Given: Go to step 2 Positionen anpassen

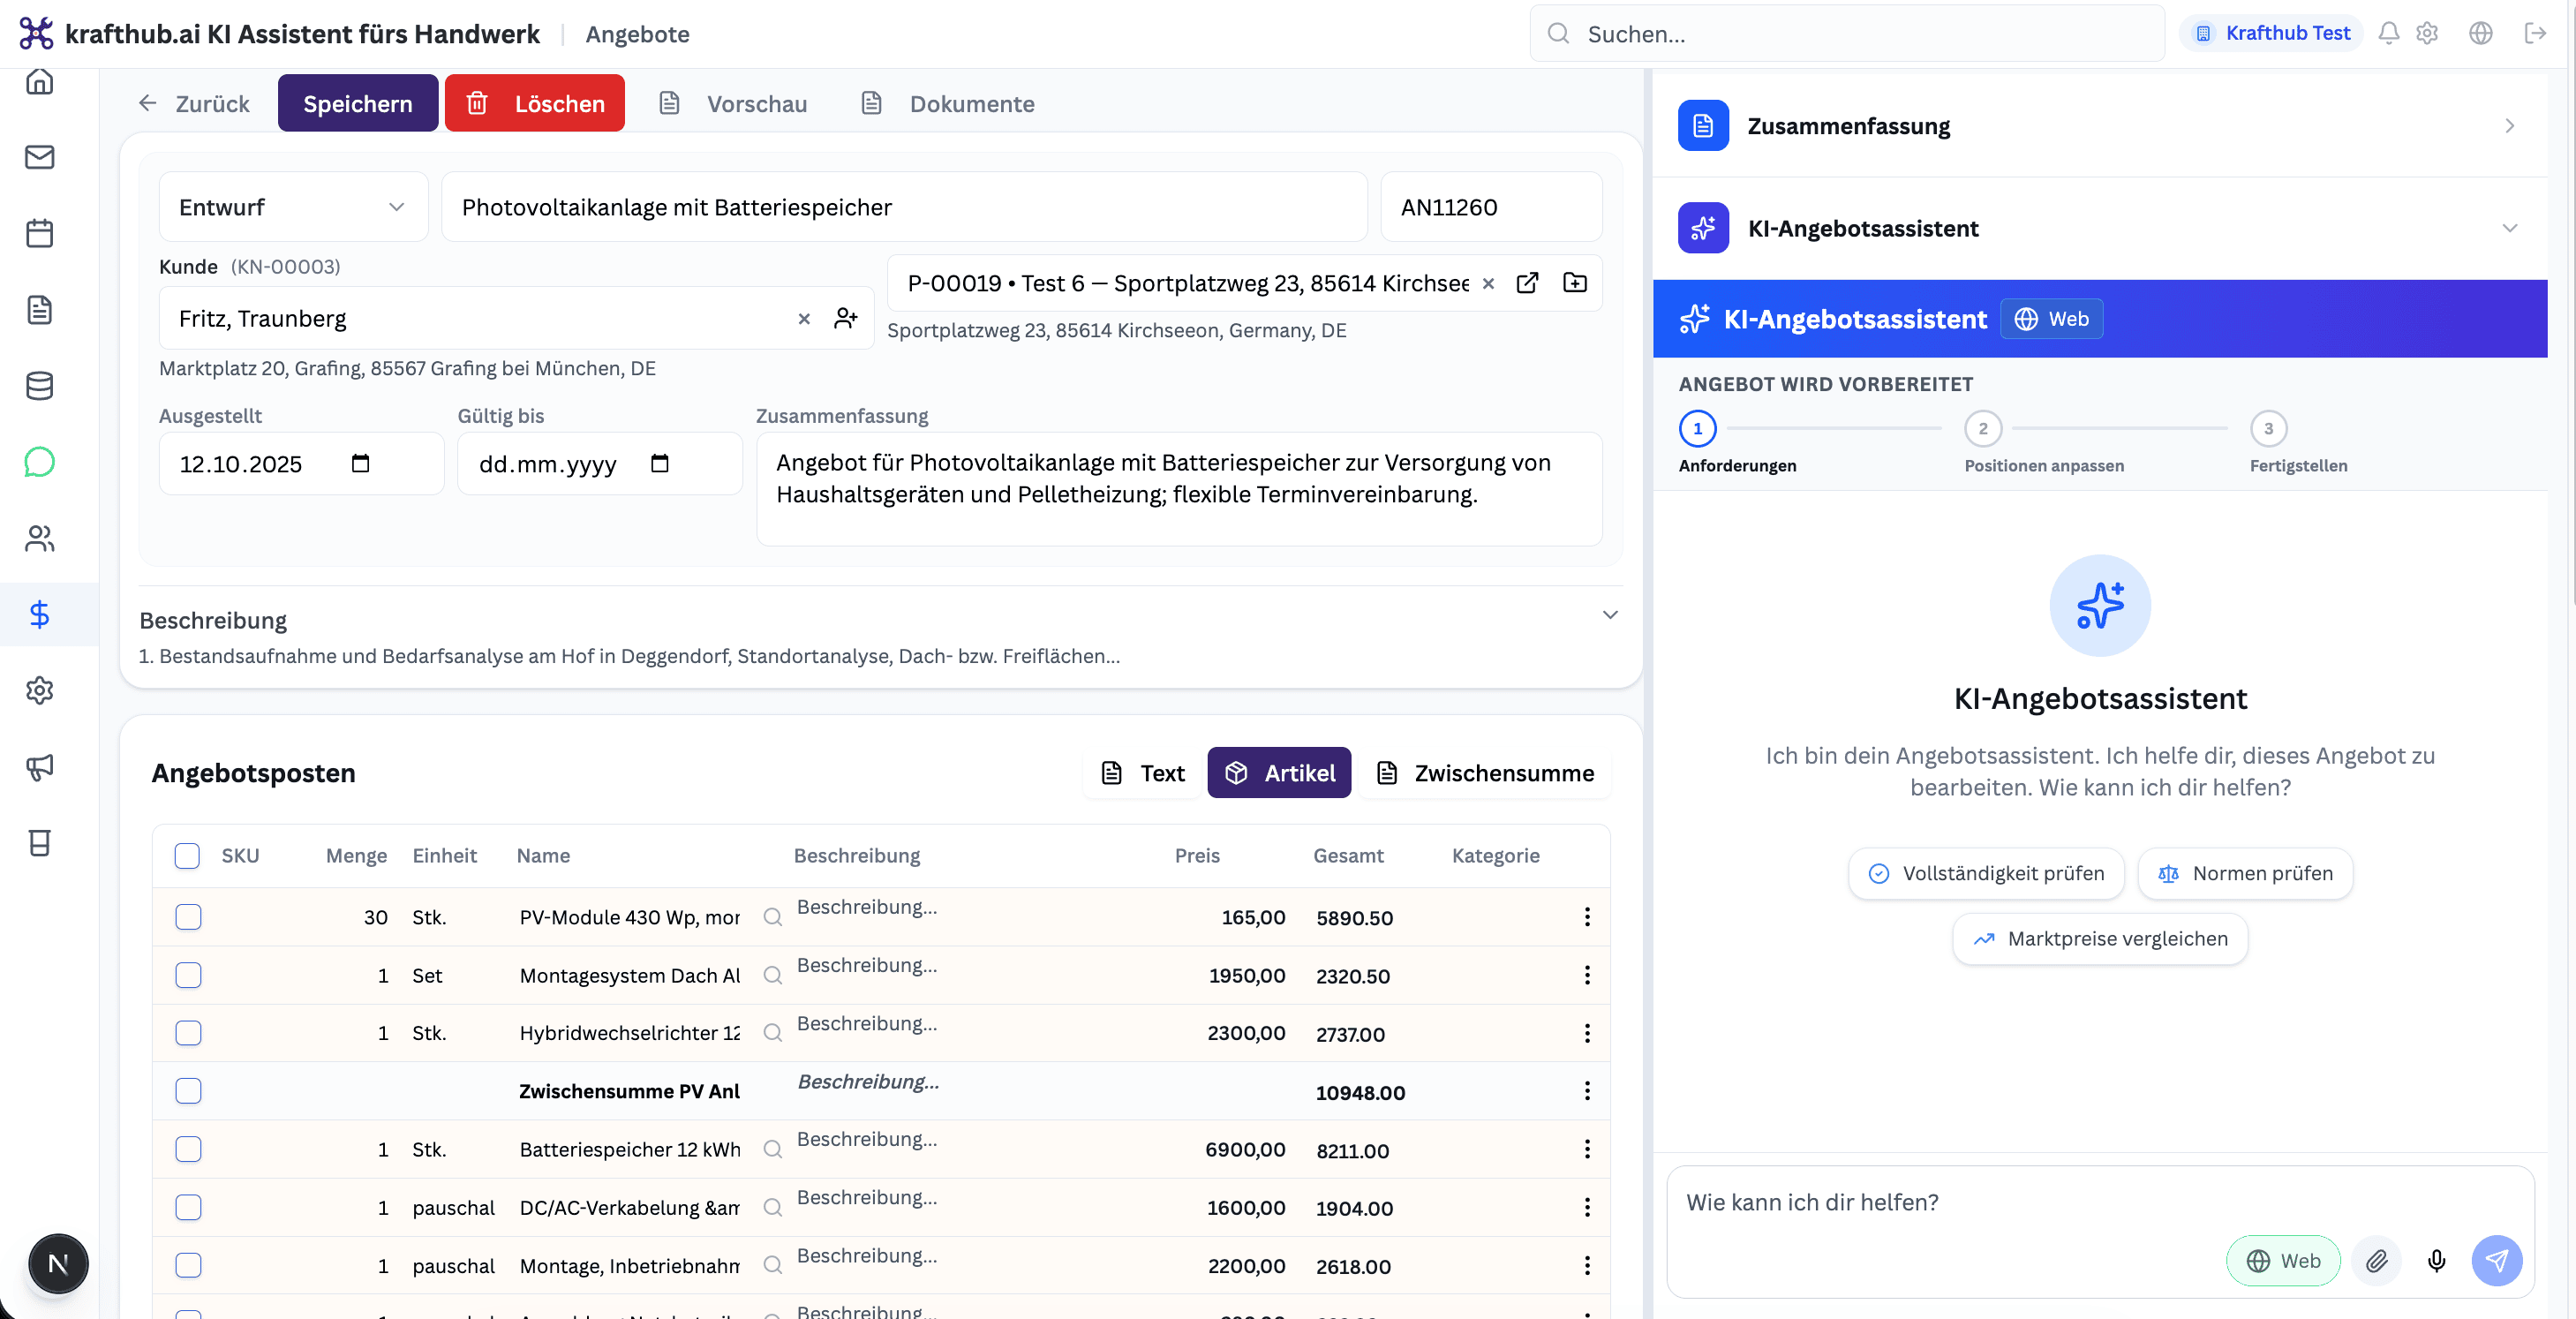Looking at the screenshot, I should pyautogui.click(x=1982, y=428).
